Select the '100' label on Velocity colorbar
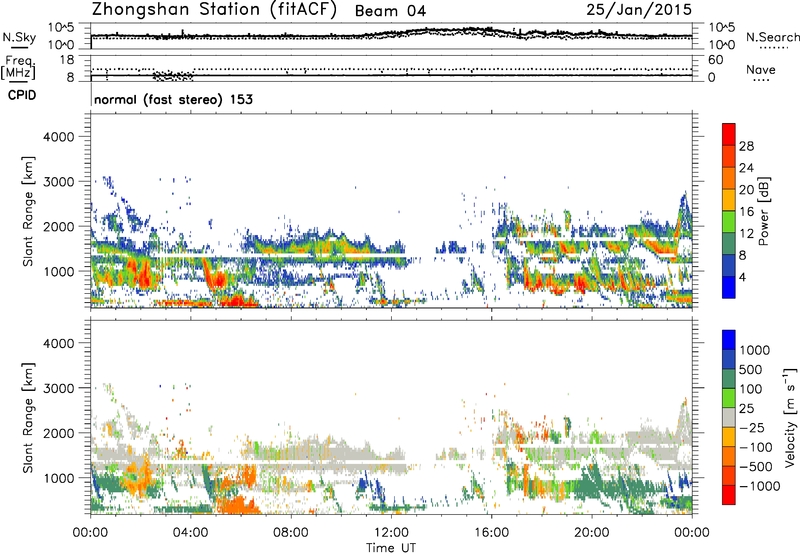The height and width of the screenshot is (554, 800). tap(750, 389)
